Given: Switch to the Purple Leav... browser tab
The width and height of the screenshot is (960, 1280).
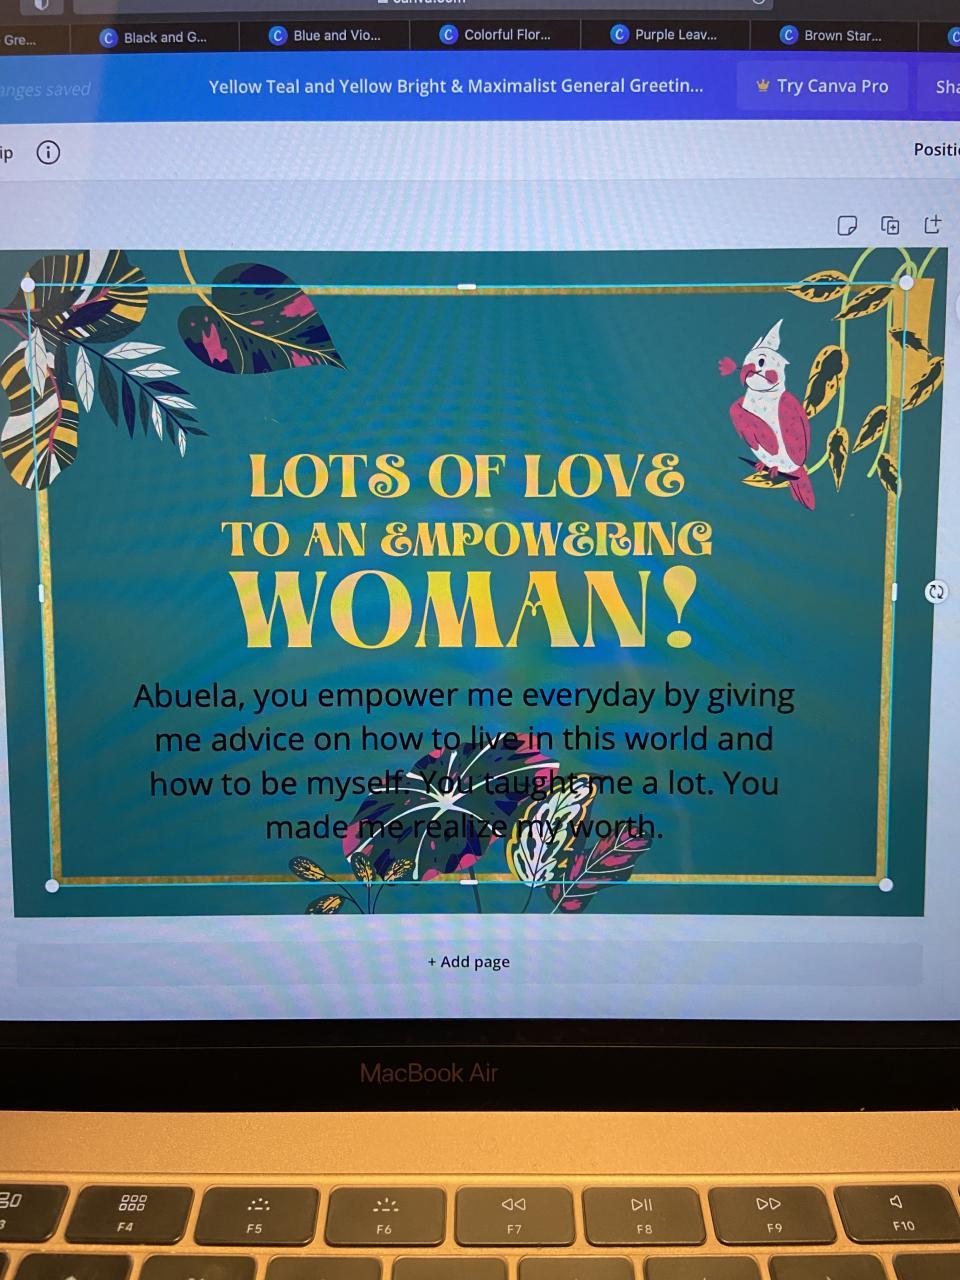Looking at the screenshot, I should point(666,34).
